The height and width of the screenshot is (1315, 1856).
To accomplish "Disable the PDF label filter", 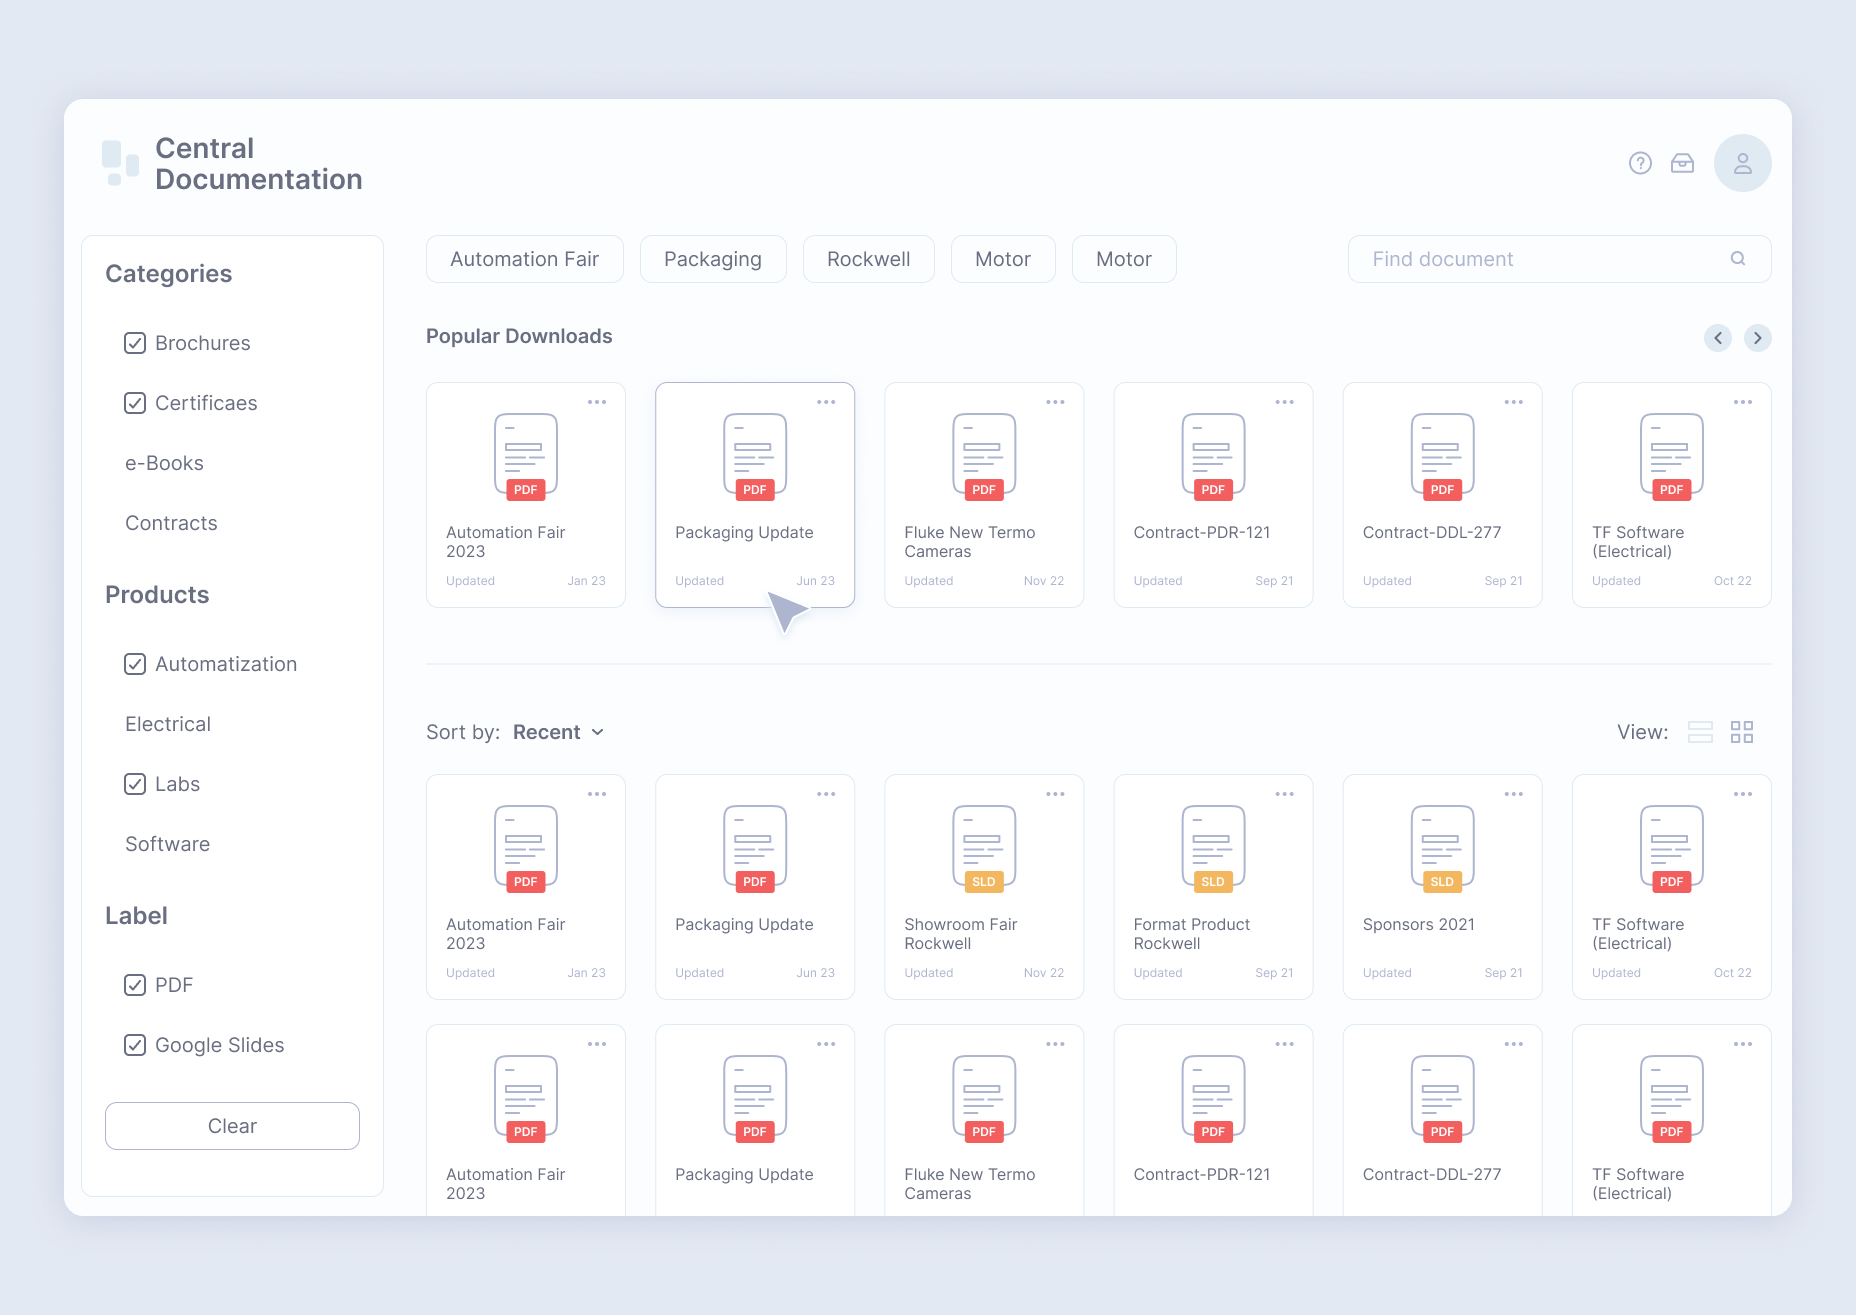I will coord(135,985).
